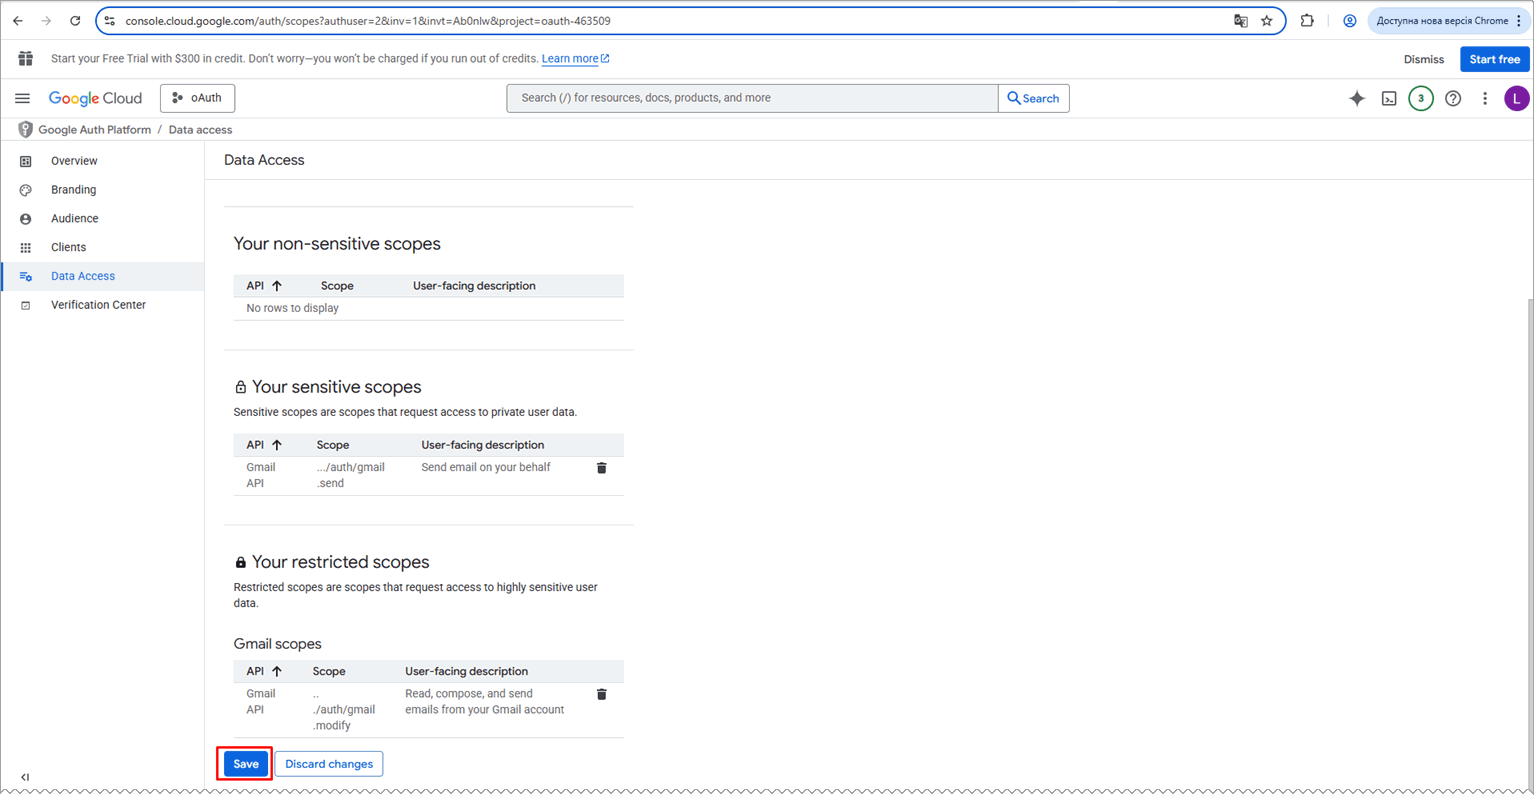Dismiss the free trial banner

click(1423, 59)
